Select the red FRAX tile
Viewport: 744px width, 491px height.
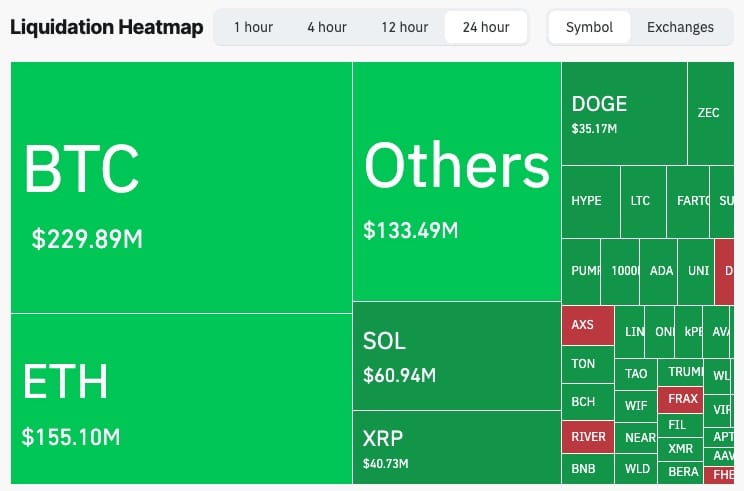coord(682,399)
